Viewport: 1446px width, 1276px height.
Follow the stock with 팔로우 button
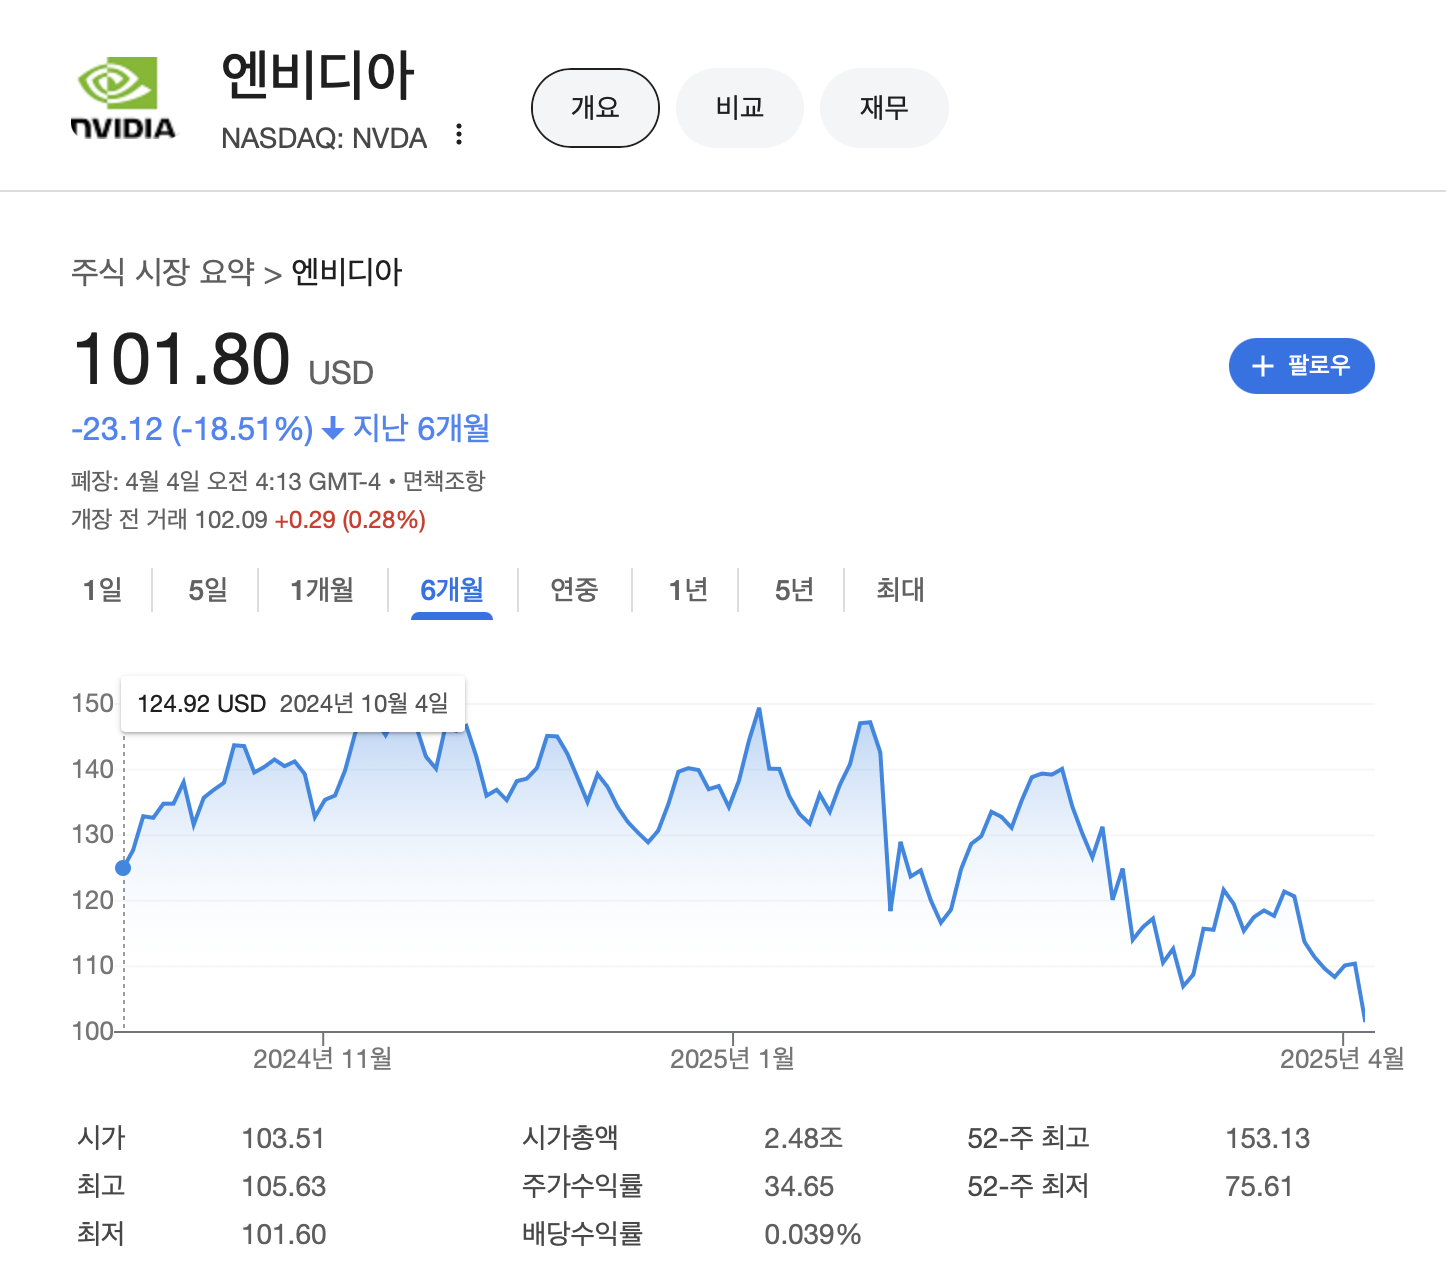tap(1301, 366)
